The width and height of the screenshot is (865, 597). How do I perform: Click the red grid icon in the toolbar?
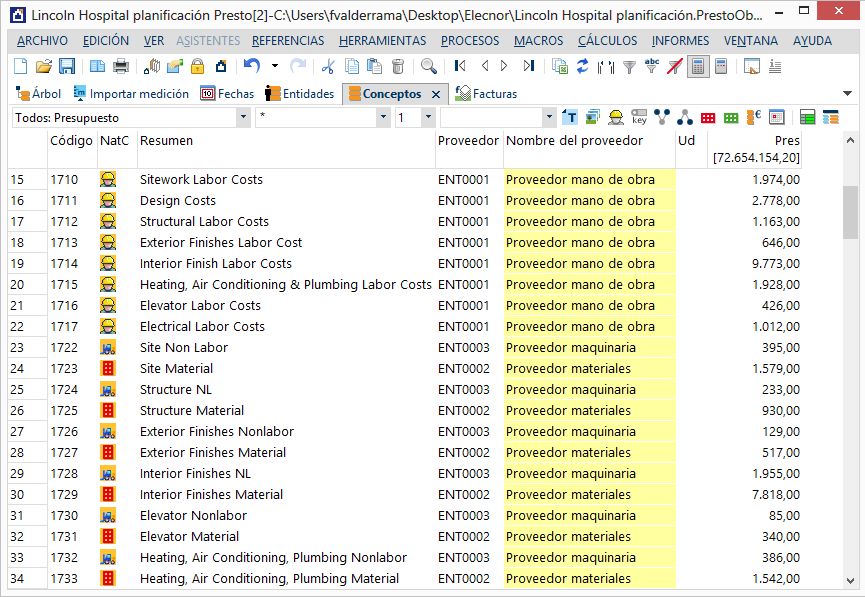[708, 118]
